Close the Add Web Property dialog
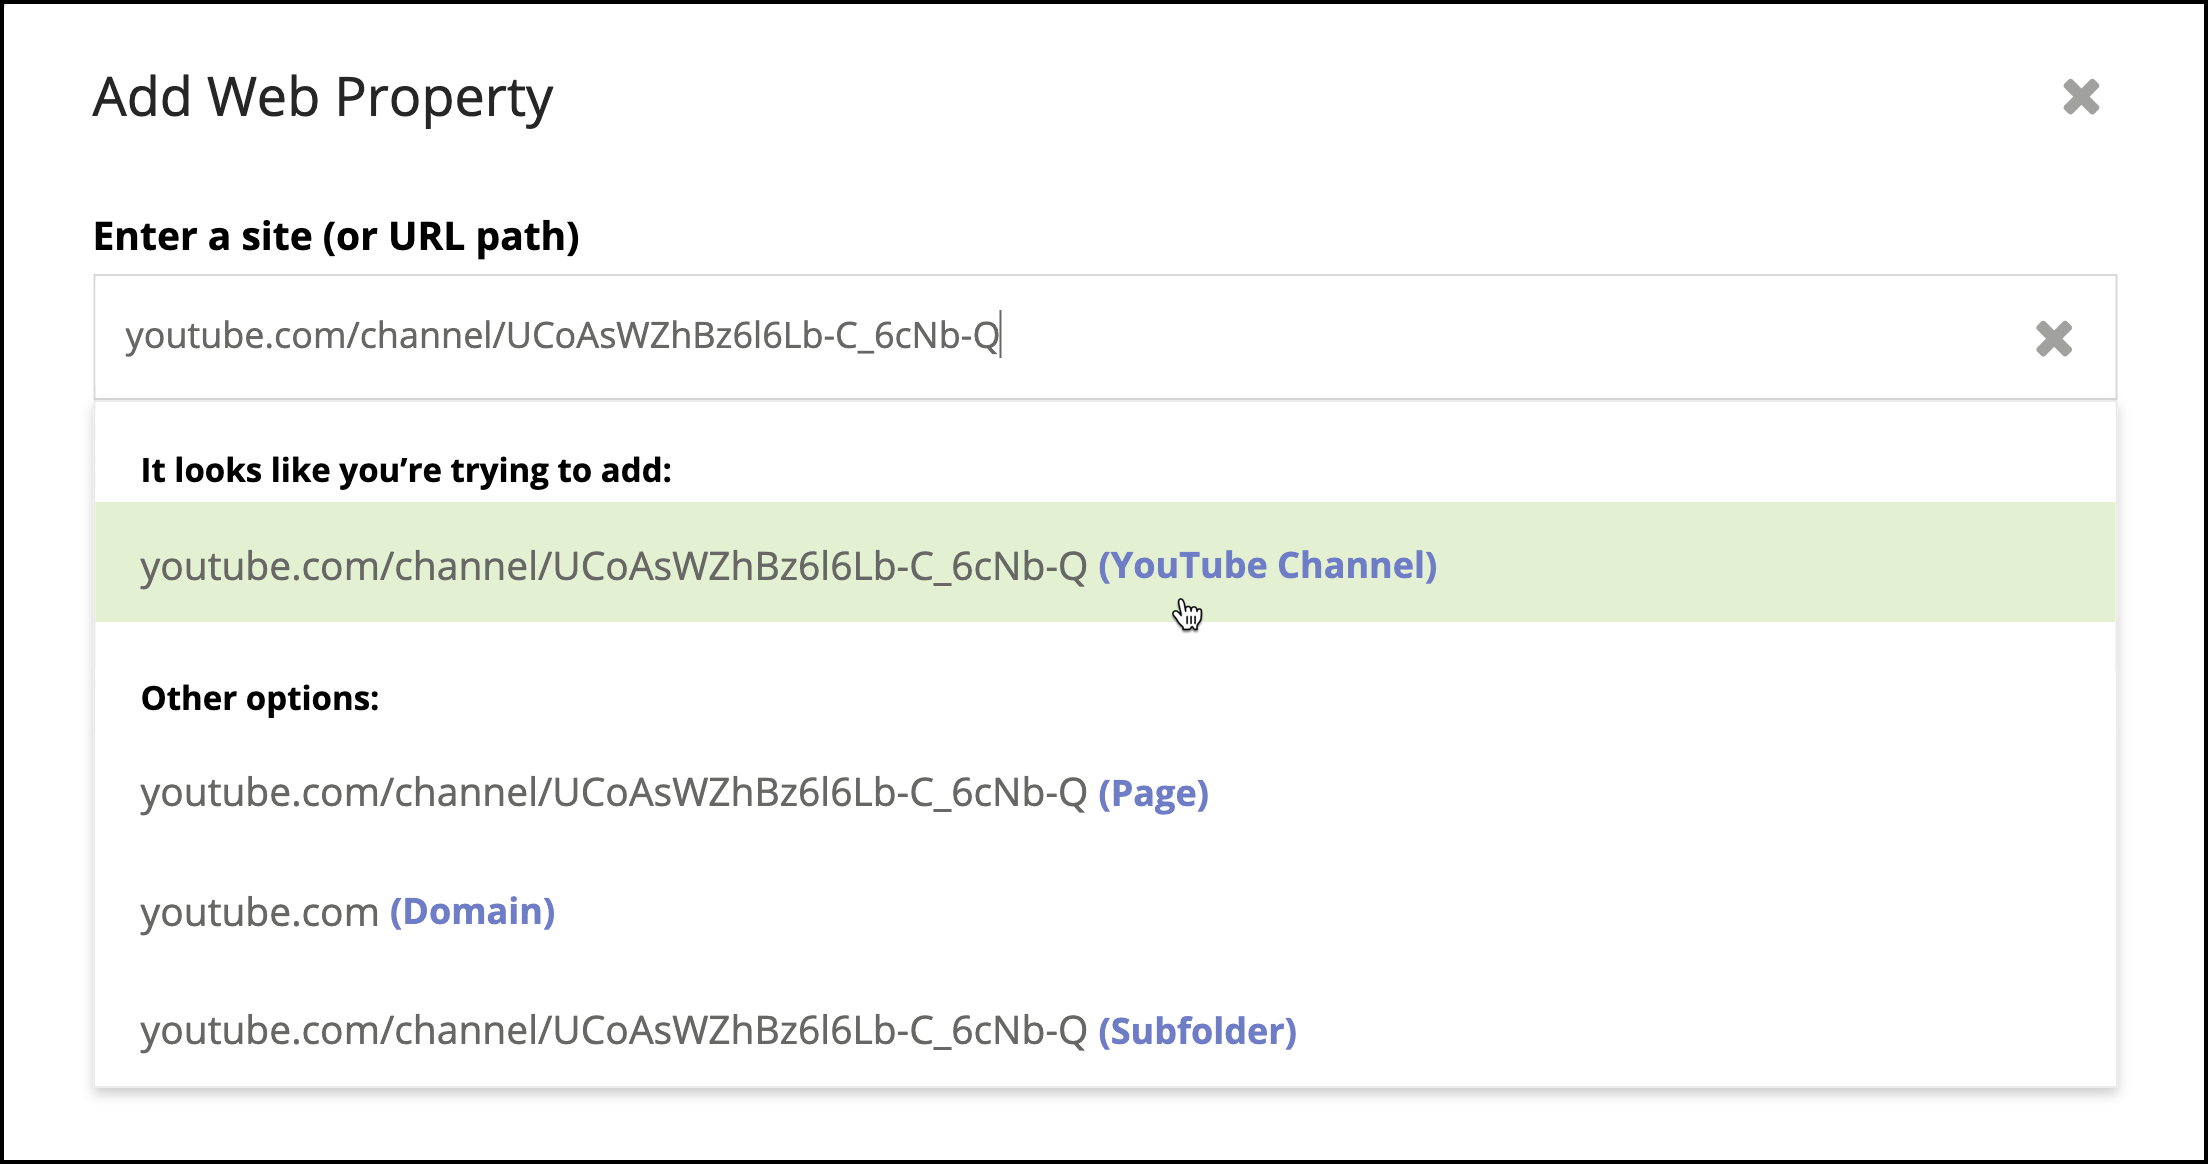Image resolution: width=2208 pixels, height=1164 pixels. click(2081, 97)
